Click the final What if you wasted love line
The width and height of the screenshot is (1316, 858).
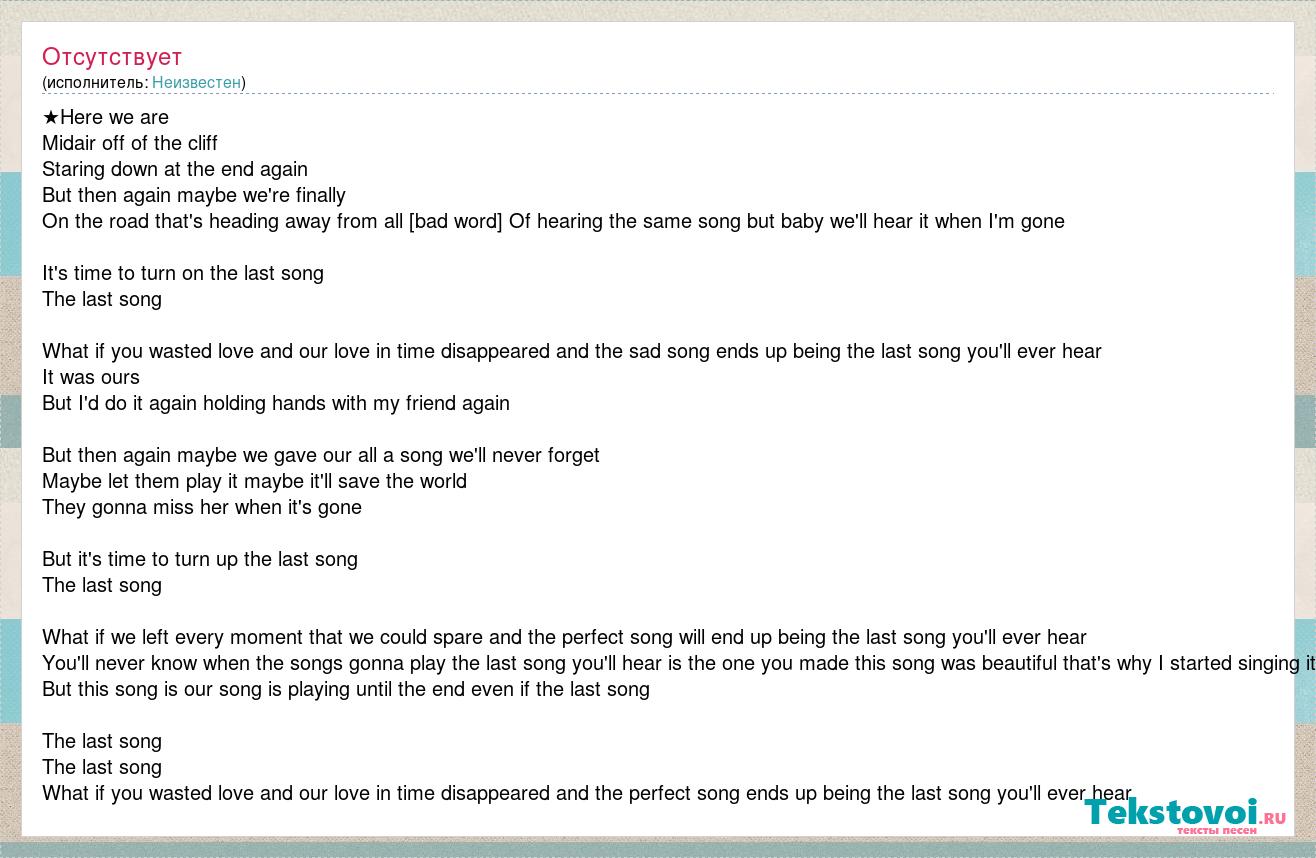(587, 793)
